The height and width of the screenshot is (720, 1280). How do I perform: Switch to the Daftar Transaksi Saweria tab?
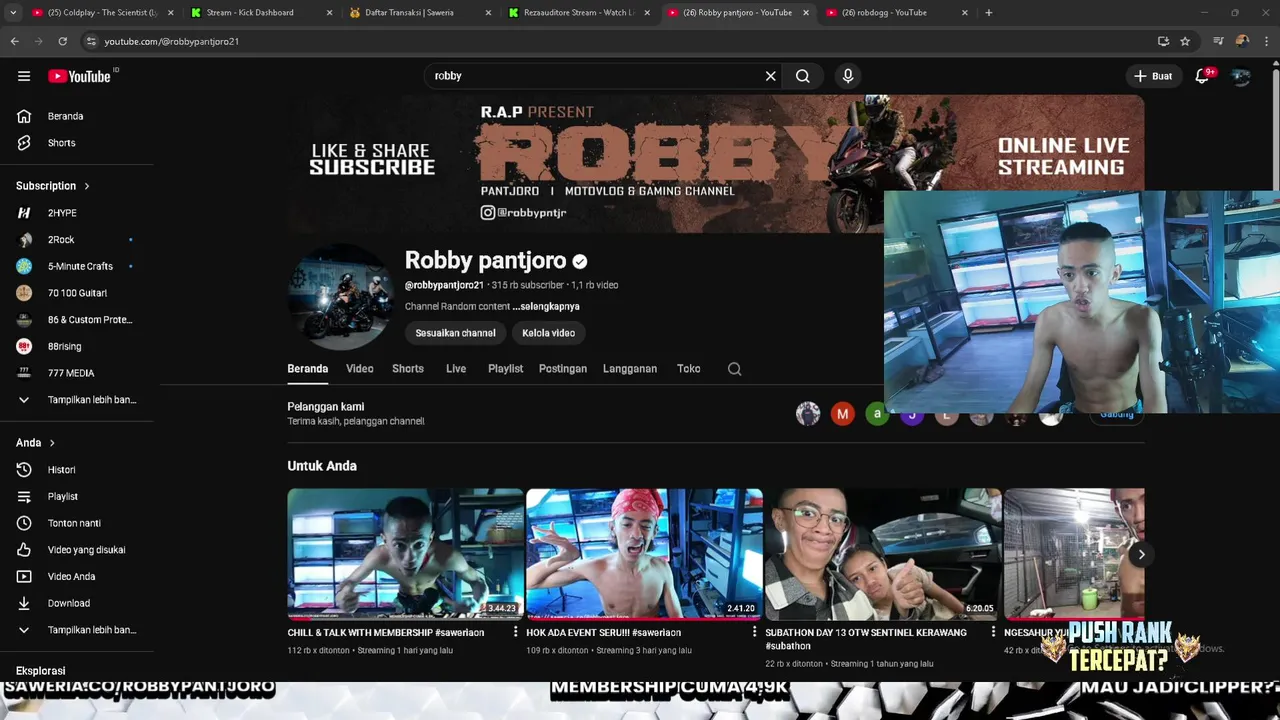point(420,13)
